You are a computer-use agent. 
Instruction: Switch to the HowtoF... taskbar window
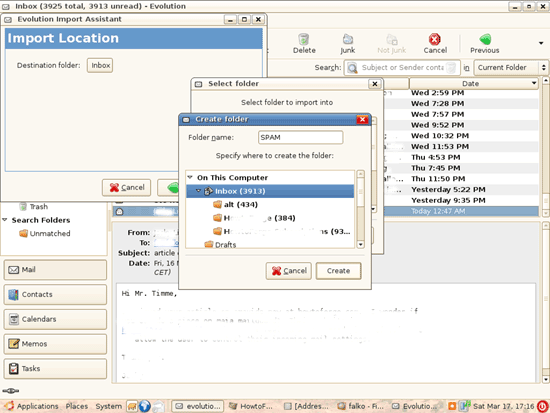click(250, 406)
